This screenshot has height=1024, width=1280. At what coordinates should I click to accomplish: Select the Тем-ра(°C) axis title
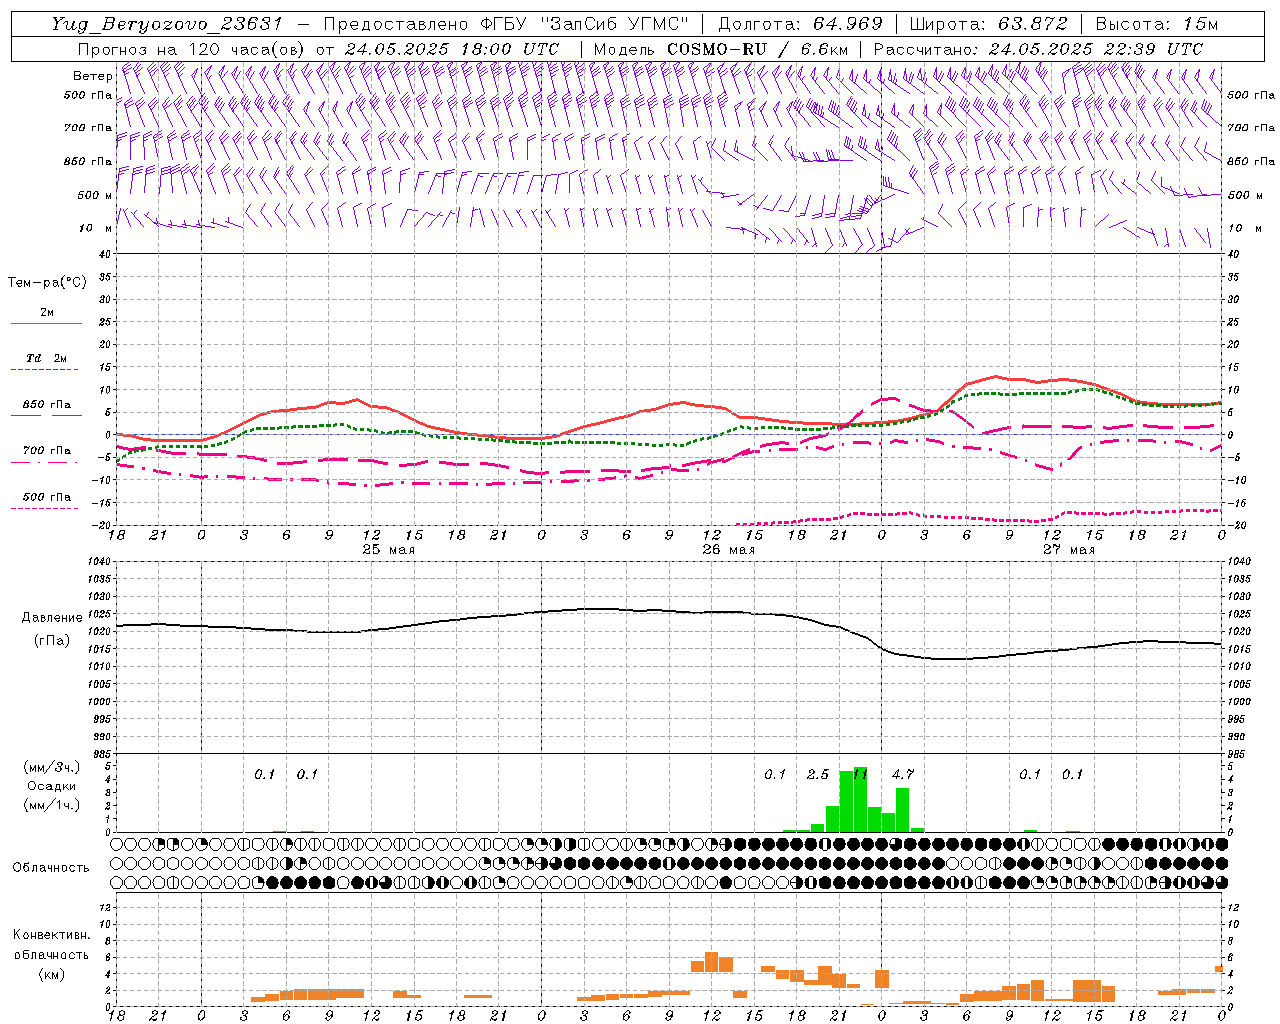point(47,283)
